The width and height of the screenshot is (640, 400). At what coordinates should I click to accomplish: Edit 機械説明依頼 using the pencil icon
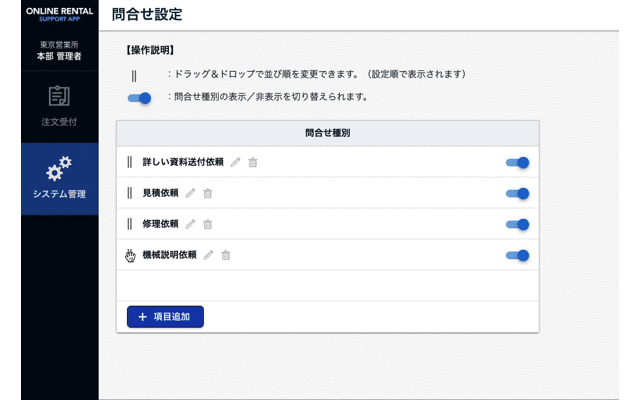coord(208,255)
